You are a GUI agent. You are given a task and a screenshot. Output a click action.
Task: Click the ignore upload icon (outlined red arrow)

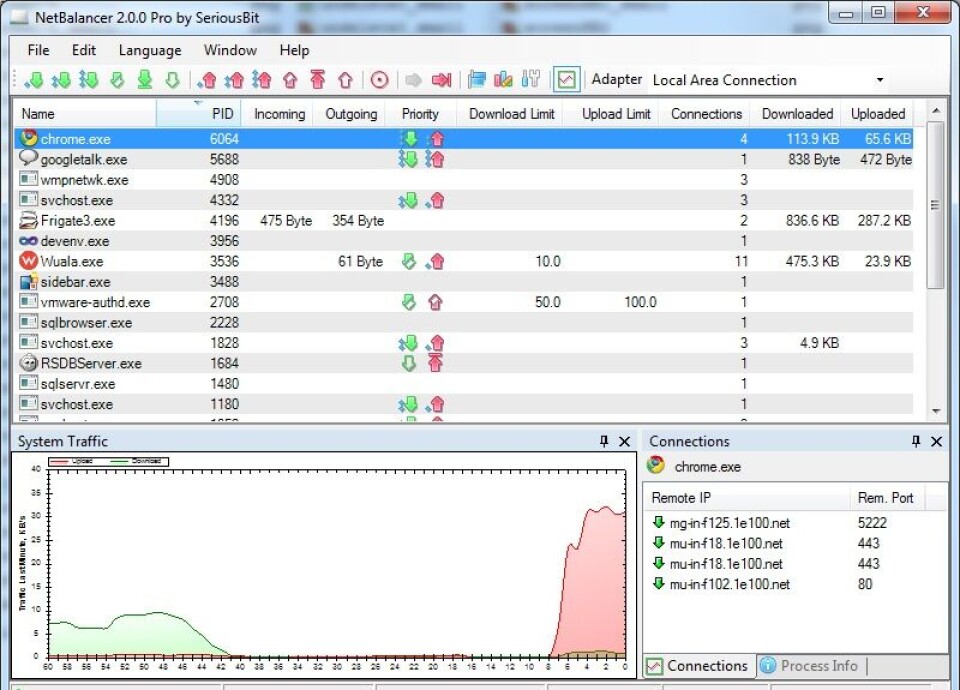point(345,80)
